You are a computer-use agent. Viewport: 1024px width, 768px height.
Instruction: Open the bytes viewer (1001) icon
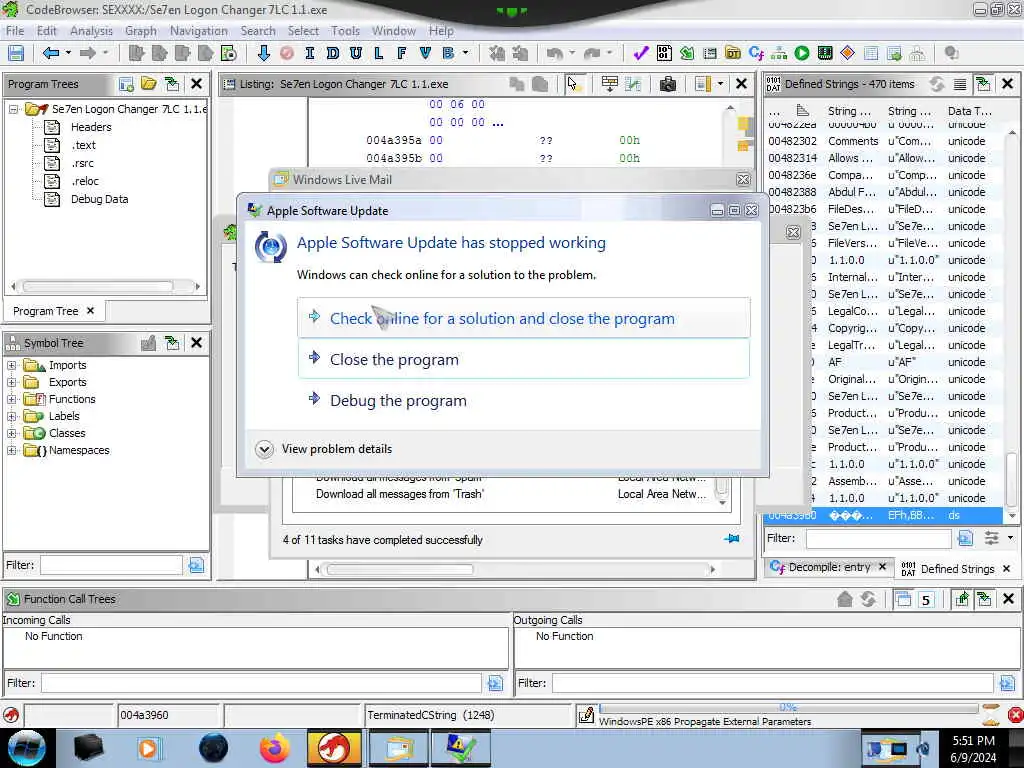coord(664,54)
